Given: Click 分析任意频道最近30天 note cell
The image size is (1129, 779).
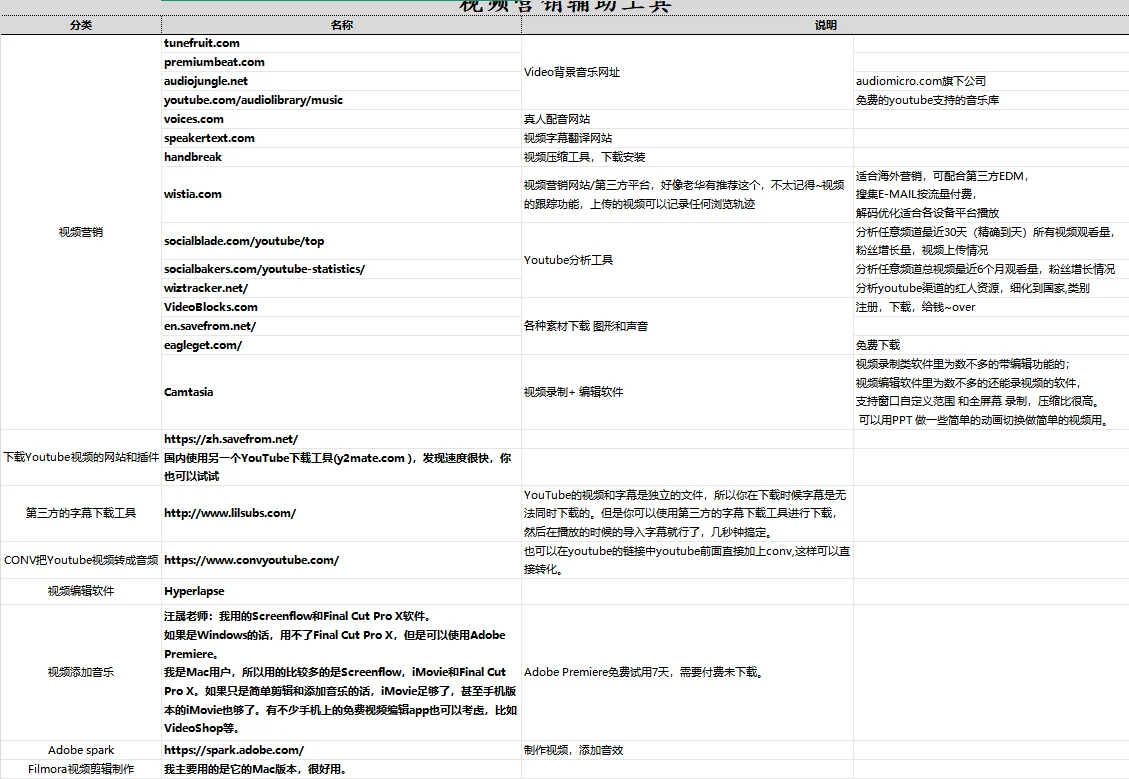Looking at the screenshot, I should coord(991,241).
